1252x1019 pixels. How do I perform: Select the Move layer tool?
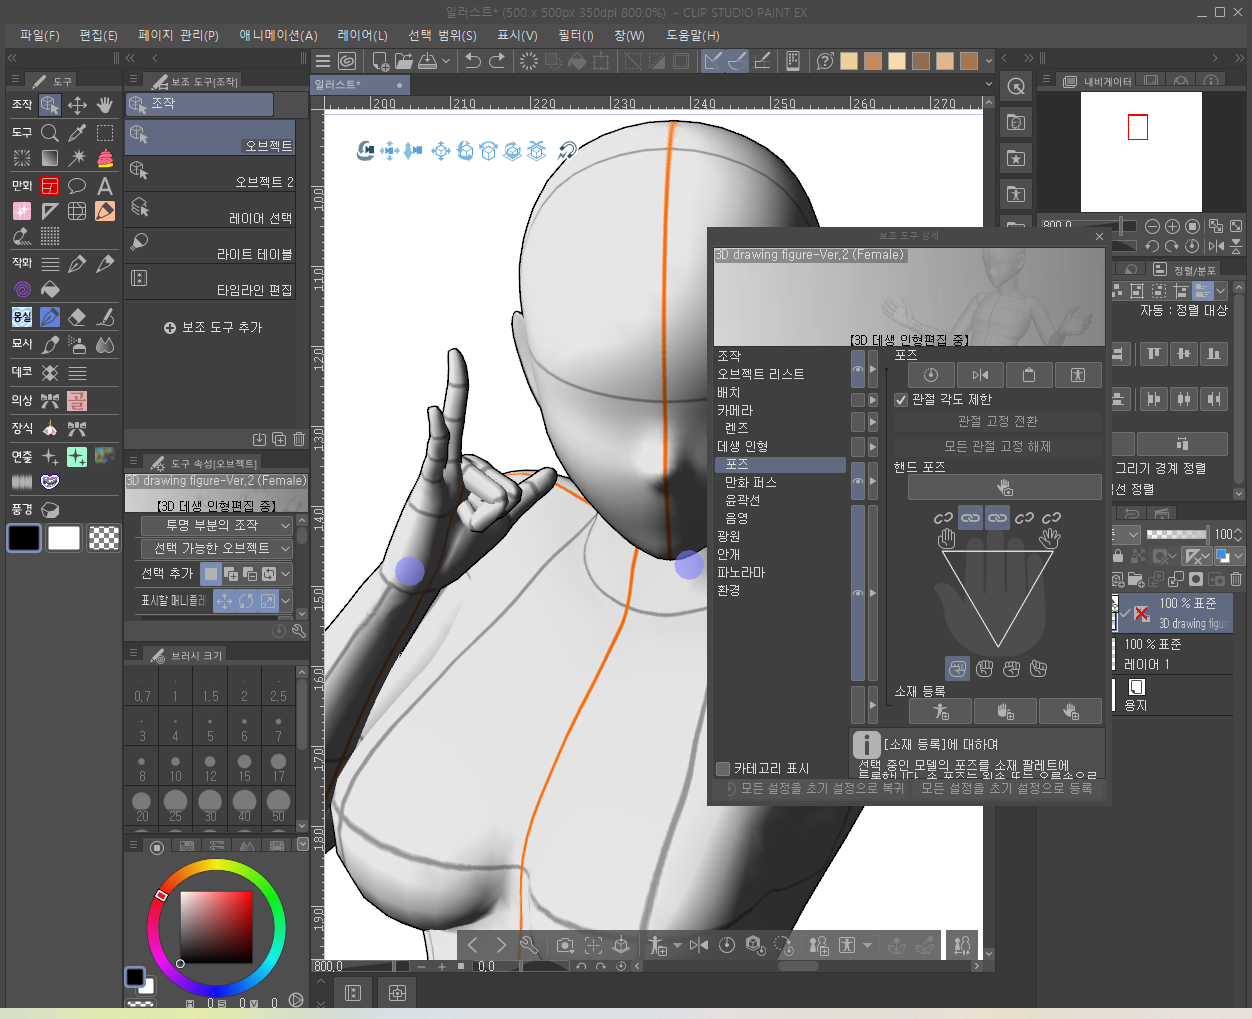[x=77, y=105]
